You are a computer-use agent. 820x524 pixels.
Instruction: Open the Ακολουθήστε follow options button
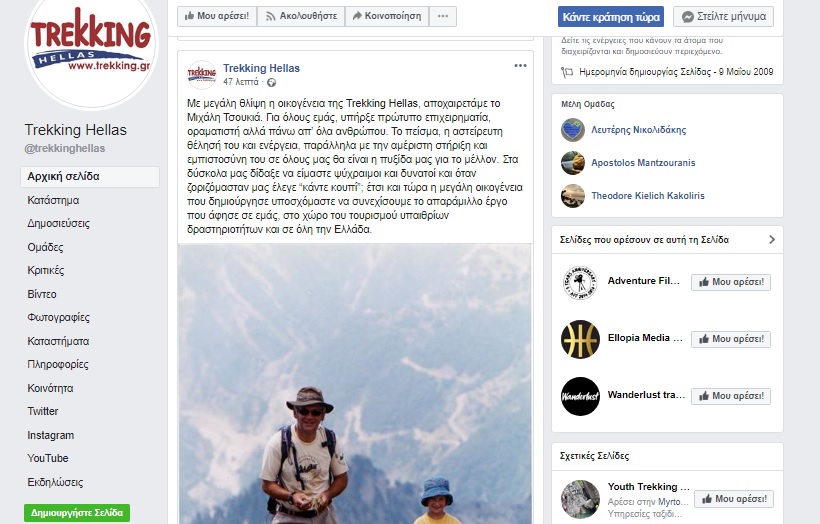[x=301, y=16]
